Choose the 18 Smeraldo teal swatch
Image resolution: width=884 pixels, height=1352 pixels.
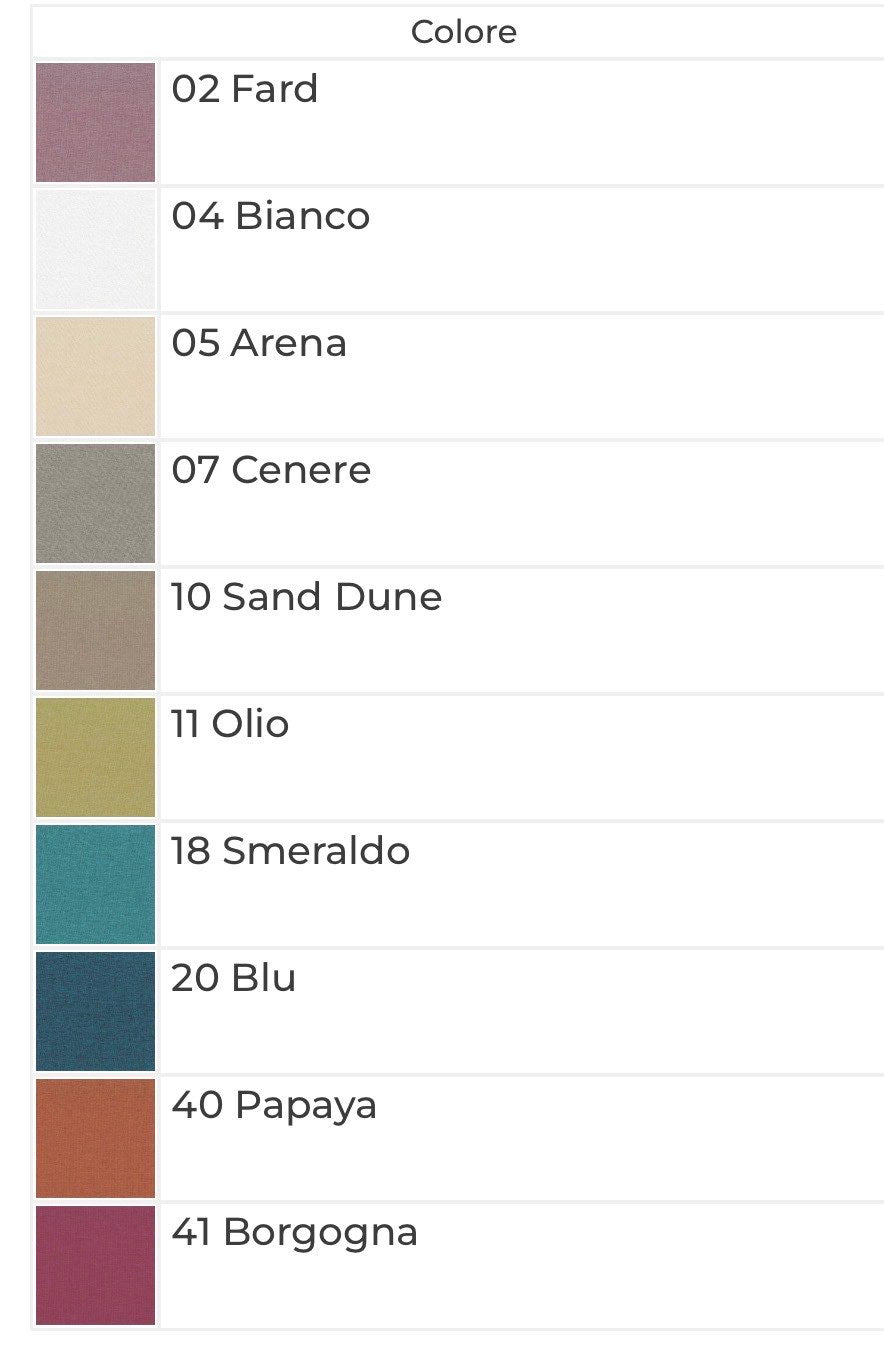pyautogui.click(x=96, y=884)
